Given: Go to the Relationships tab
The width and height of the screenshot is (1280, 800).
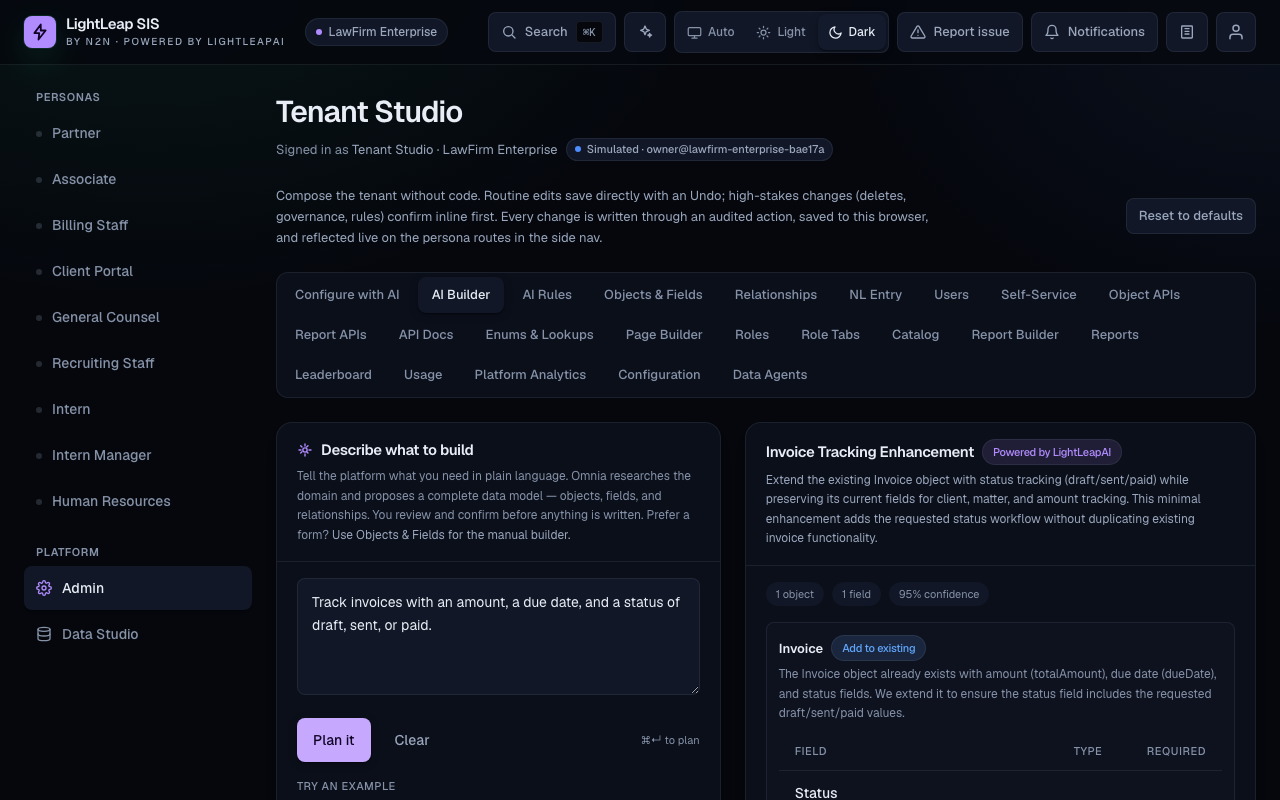Looking at the screenshot, I should click(x=776, y=295).
